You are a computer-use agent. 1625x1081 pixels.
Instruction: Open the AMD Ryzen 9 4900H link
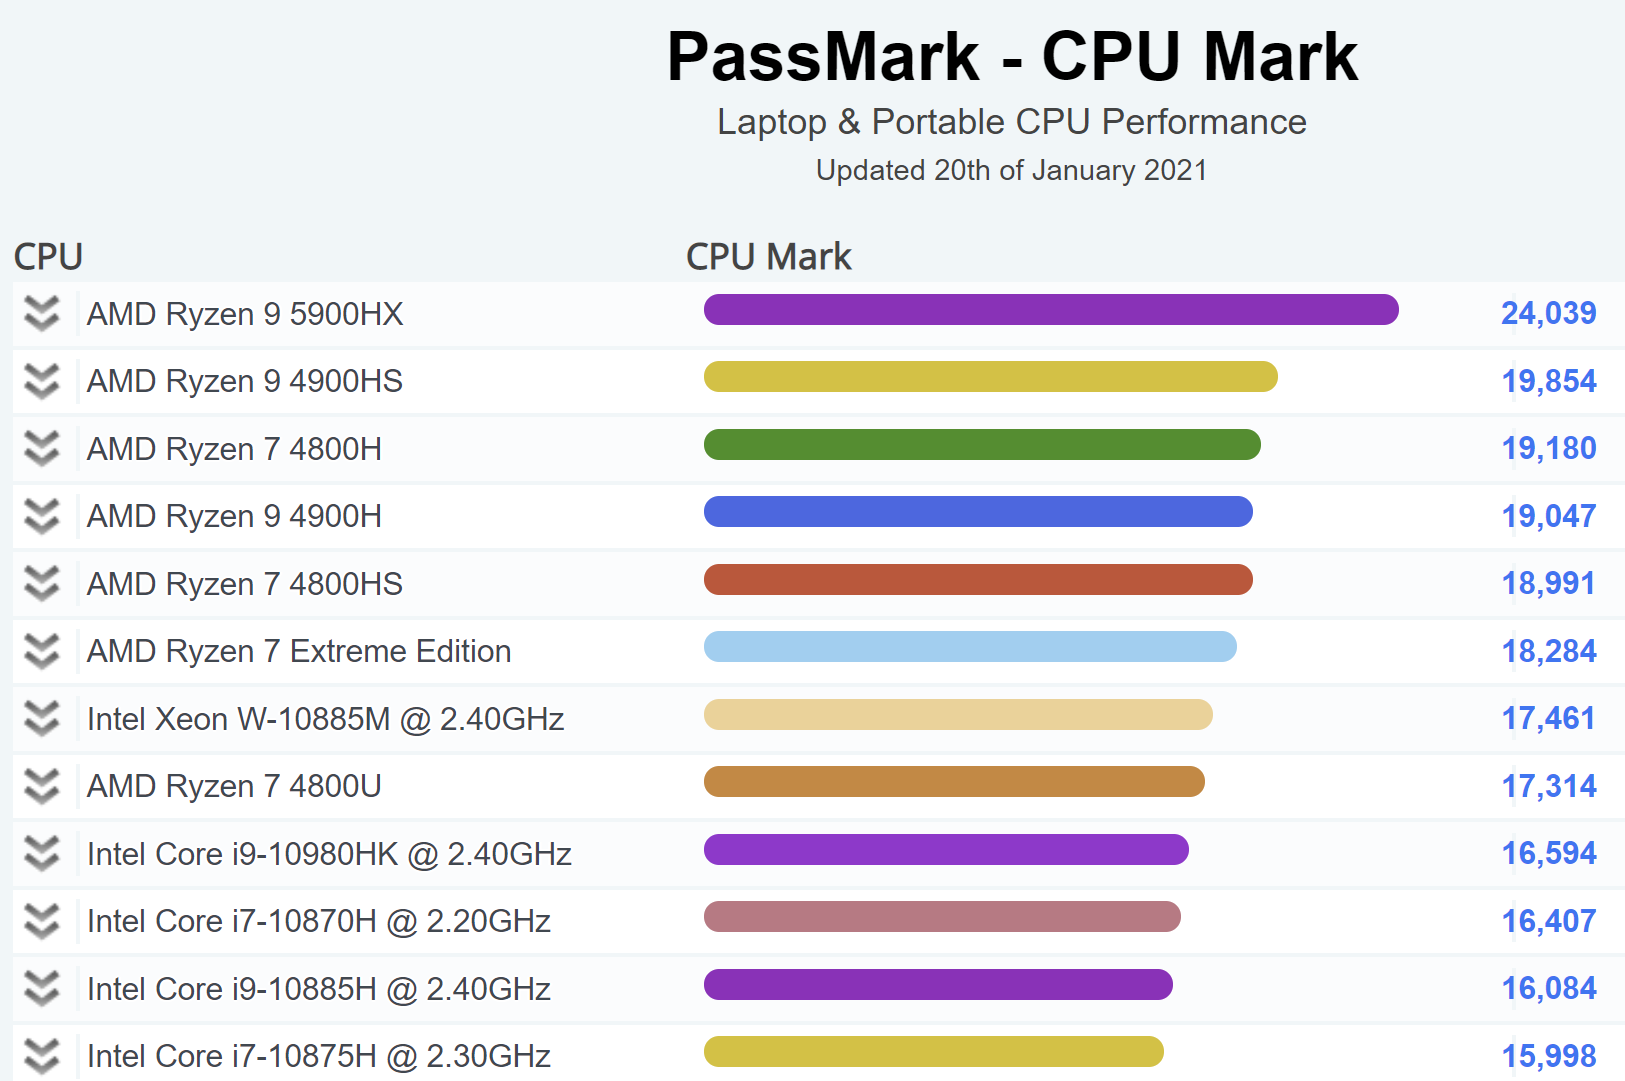pyautogui.click(x=234, y=516)
